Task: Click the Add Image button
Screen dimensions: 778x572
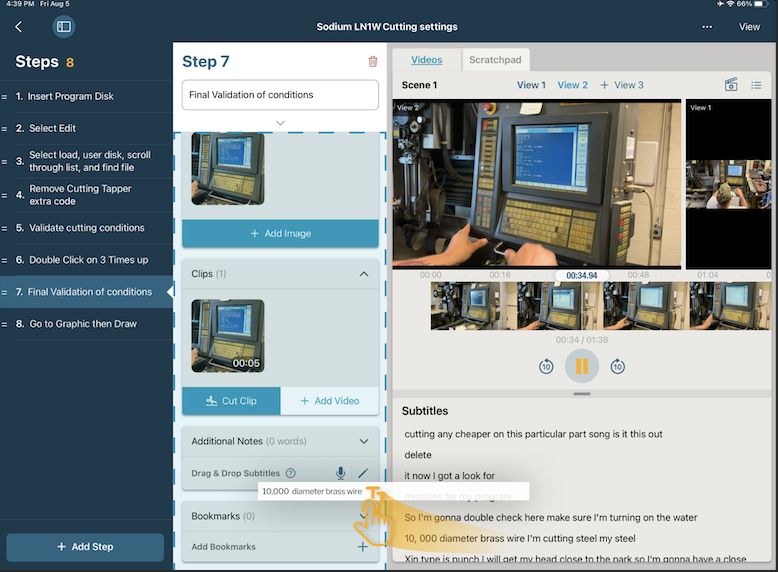Action: [x=280, y=233]
